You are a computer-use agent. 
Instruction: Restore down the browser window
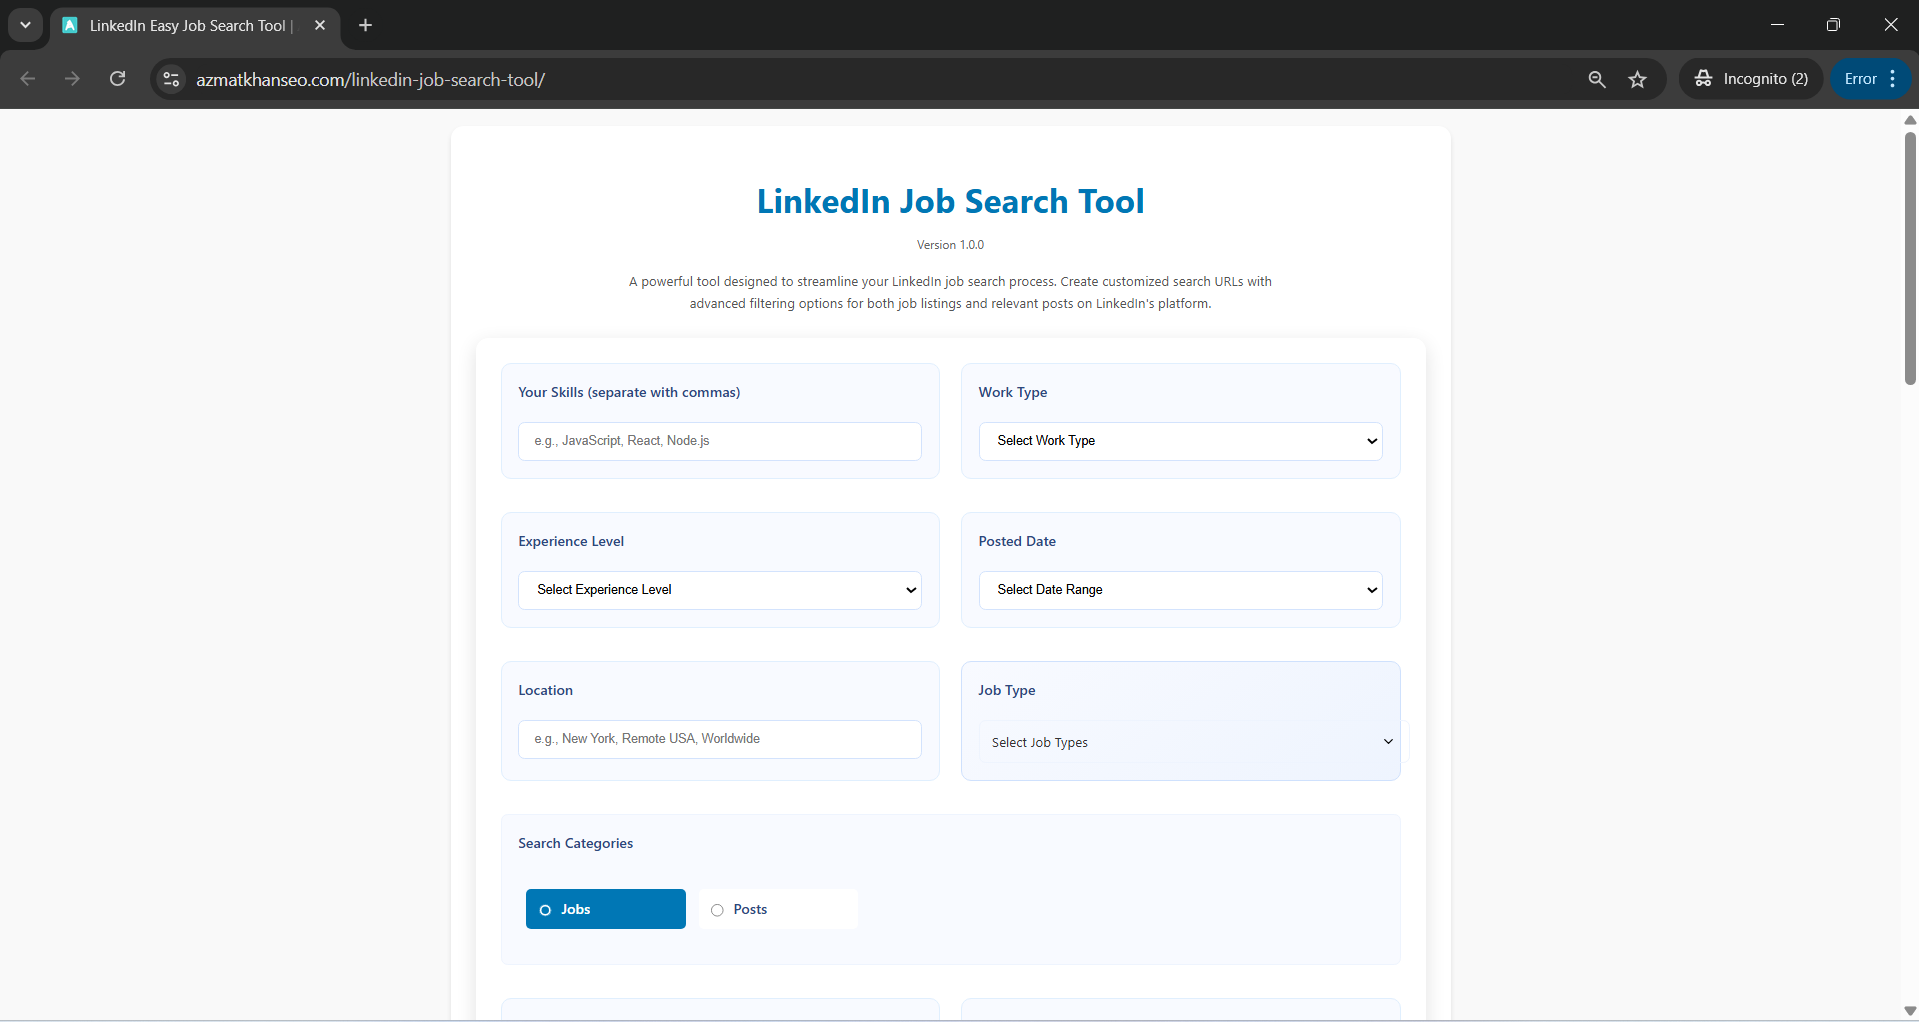tap(1833, 25)
